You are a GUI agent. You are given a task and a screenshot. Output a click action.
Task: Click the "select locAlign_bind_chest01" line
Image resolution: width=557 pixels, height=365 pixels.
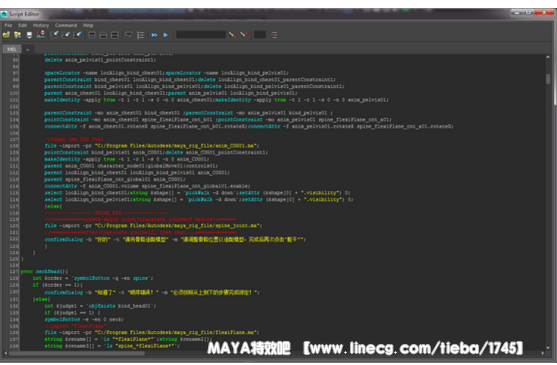198,193
